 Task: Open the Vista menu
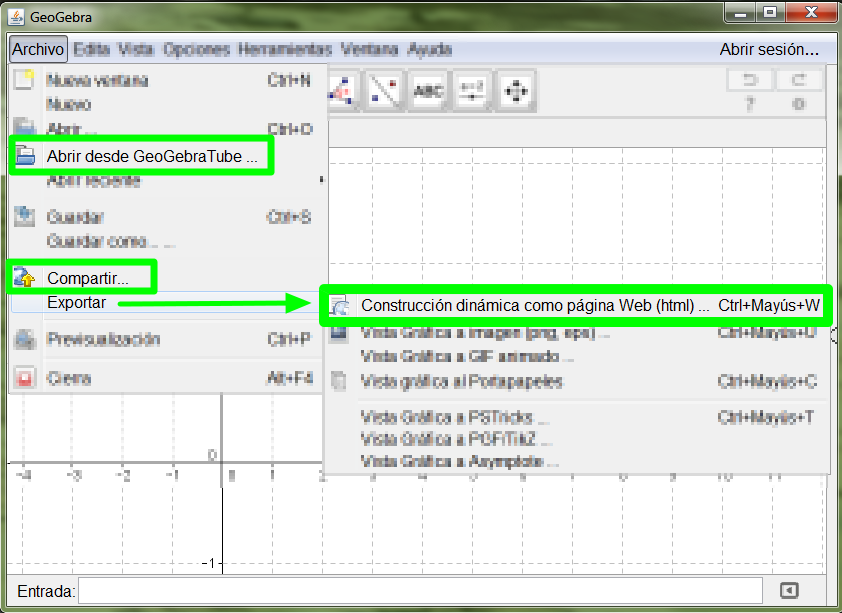136,49
